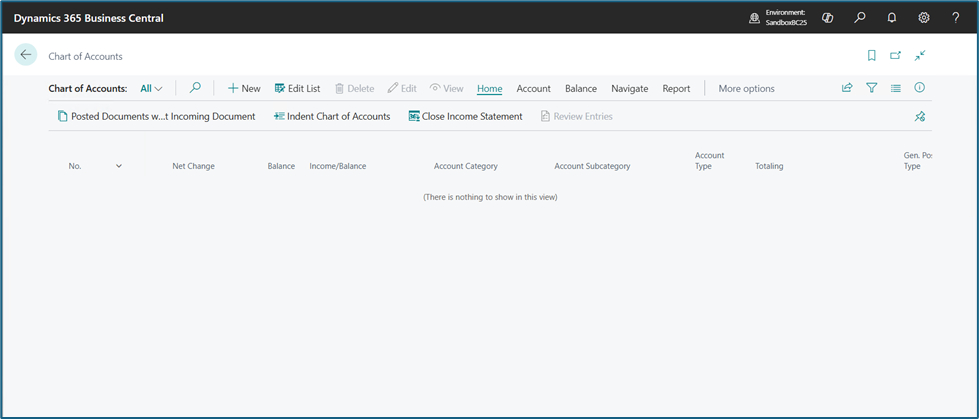Toggle the filter pane funnel icon
This screenshot has width=979, height=419.
(872, 88)
